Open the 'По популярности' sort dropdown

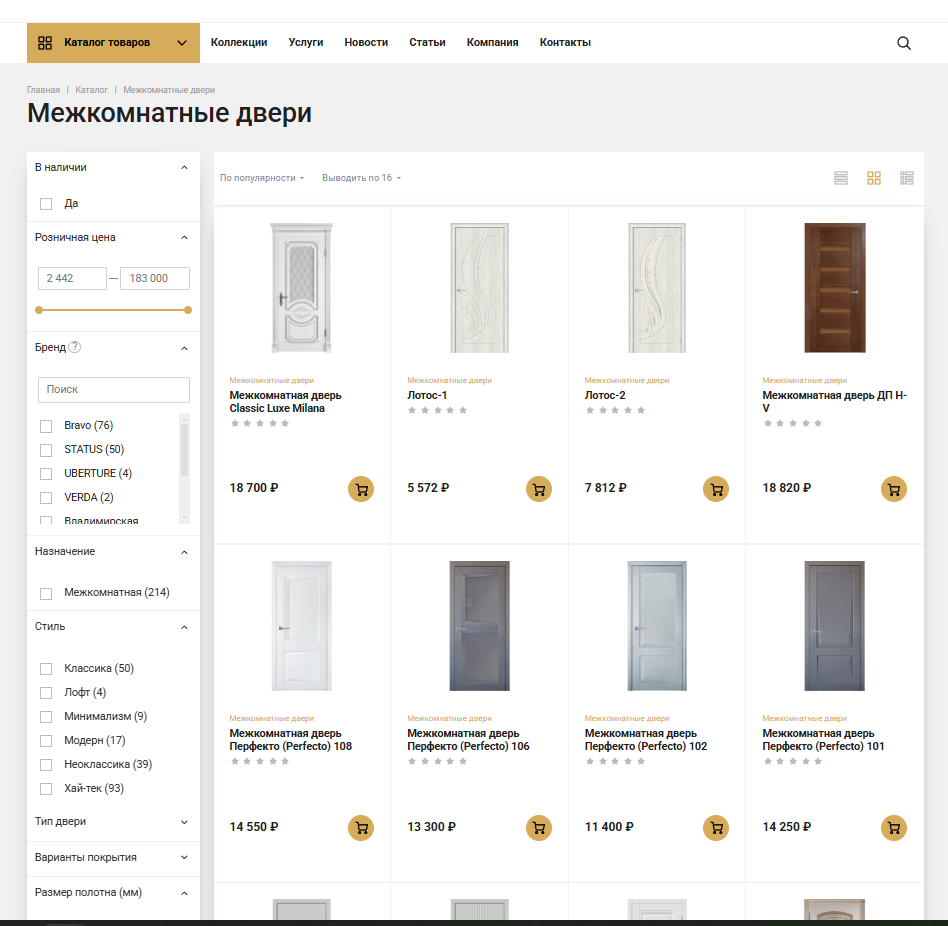tap(261, 178)
